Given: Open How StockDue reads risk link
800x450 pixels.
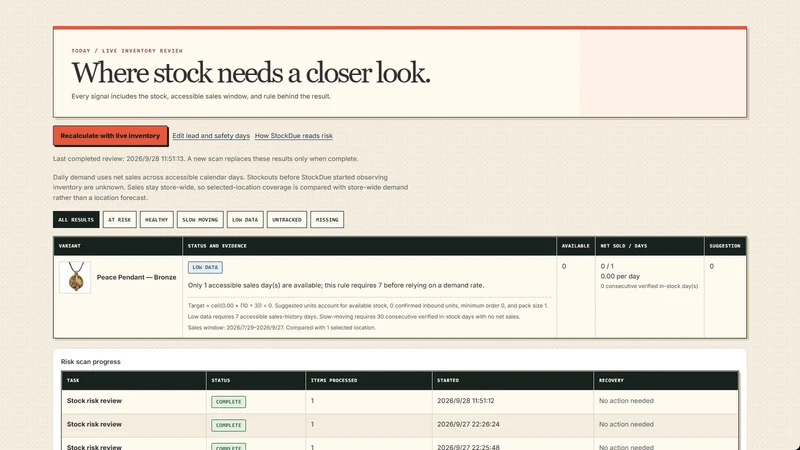Looking at the screenshot, I should point(294,136).
